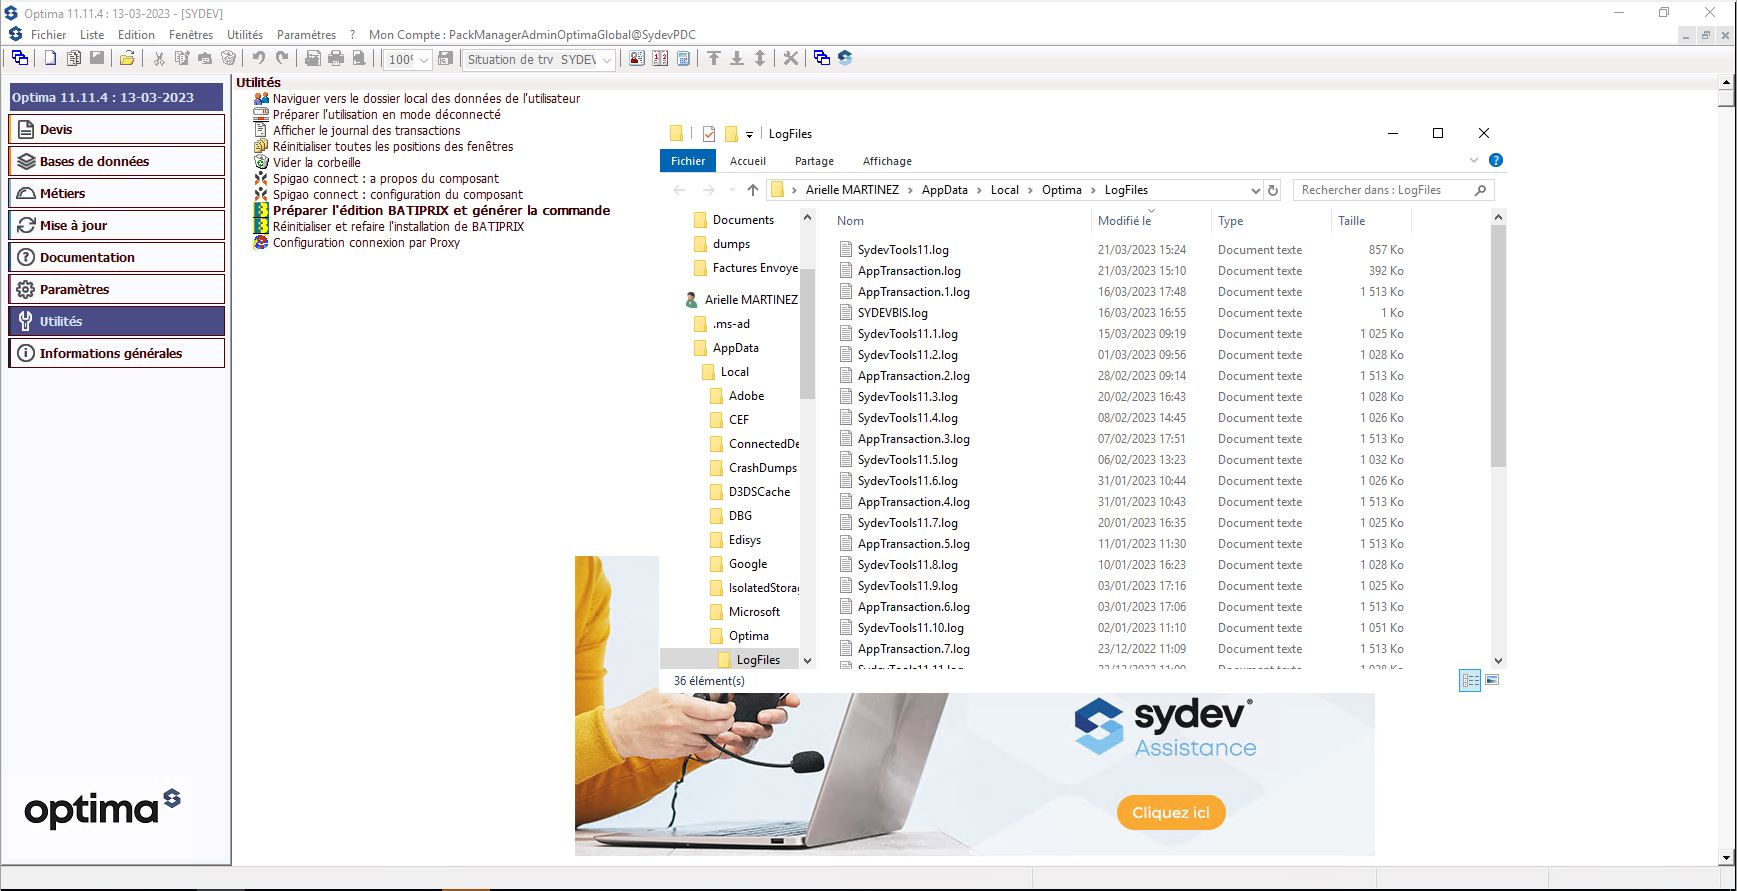Open the Partage tab in Explorer
This screenshot has width=1737, height=891.
[814, 161]
